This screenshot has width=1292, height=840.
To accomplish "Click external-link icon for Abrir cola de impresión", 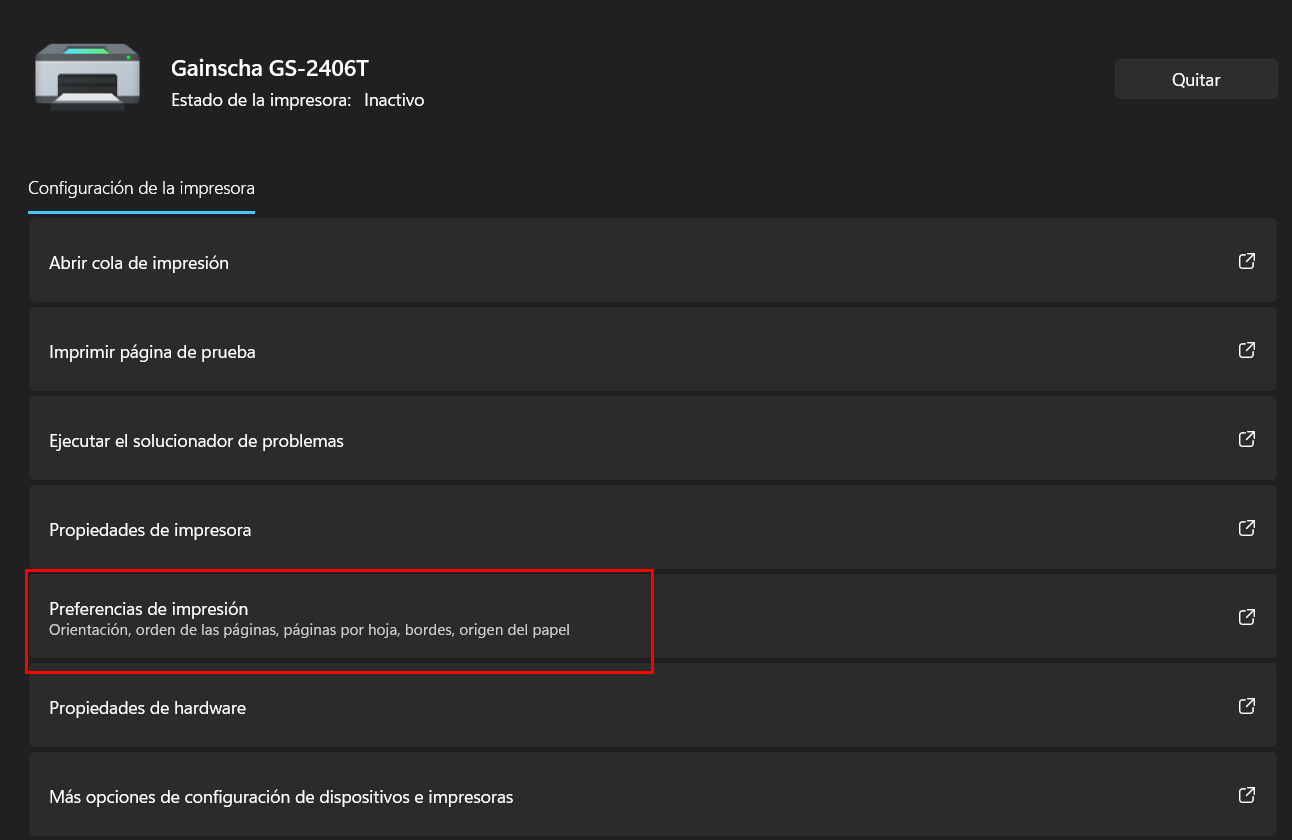I will tap(1246, 262).
